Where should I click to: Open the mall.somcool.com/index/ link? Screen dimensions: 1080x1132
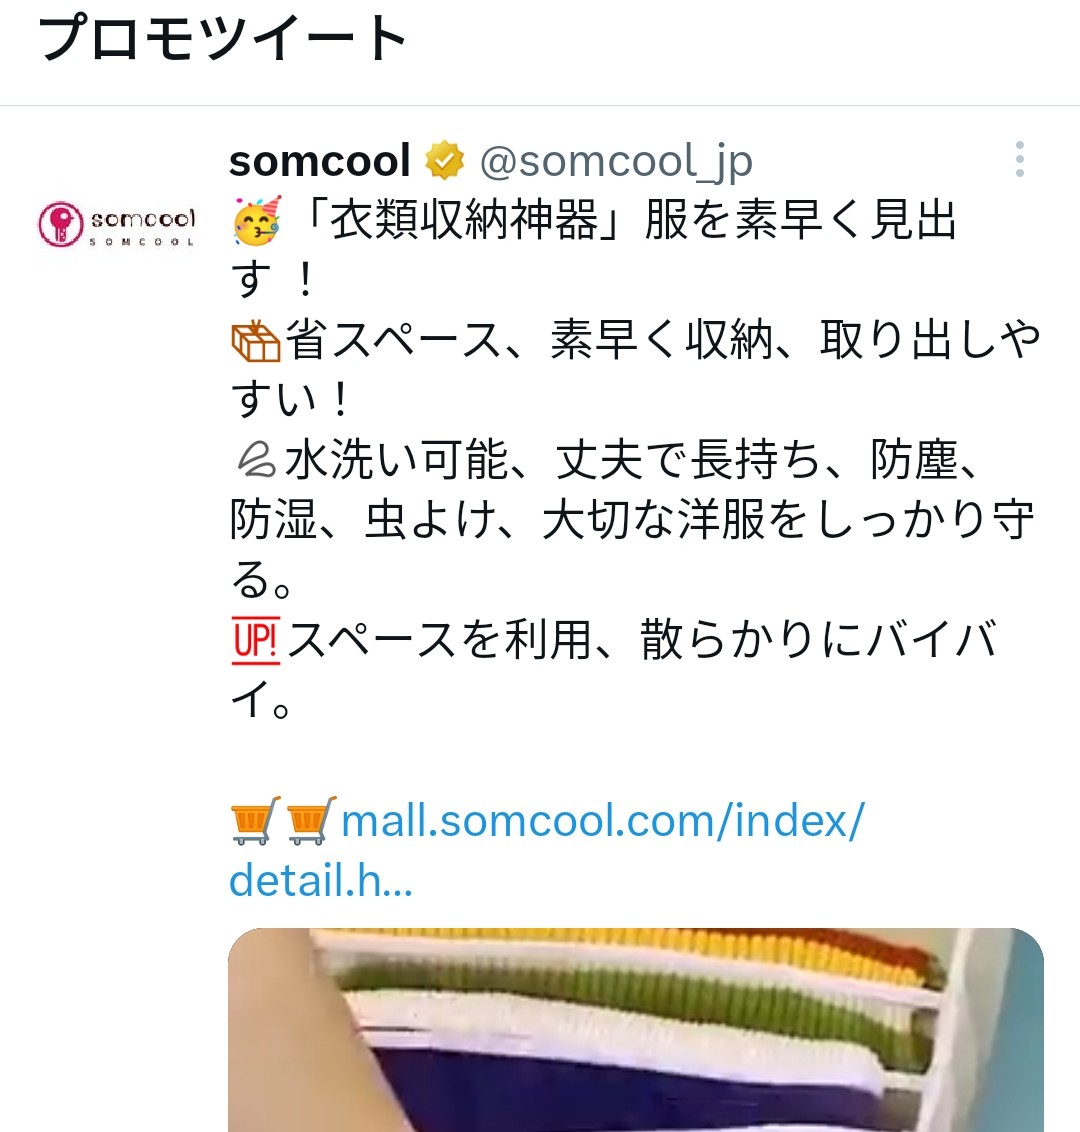(603, 821)
